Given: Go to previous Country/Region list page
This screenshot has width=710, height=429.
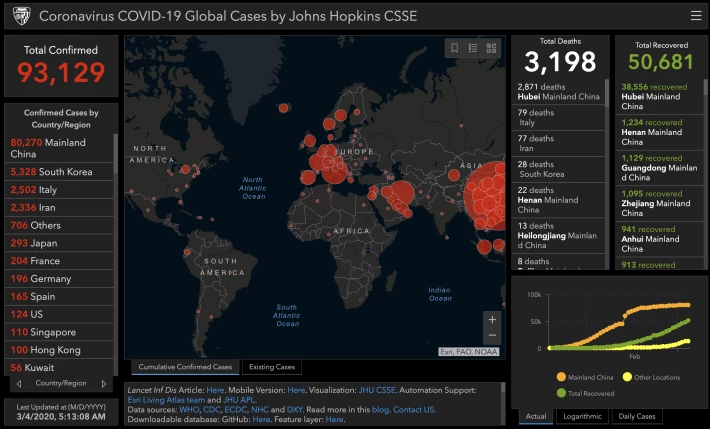Looking at the screenshot, I should (x=19, y=384).
